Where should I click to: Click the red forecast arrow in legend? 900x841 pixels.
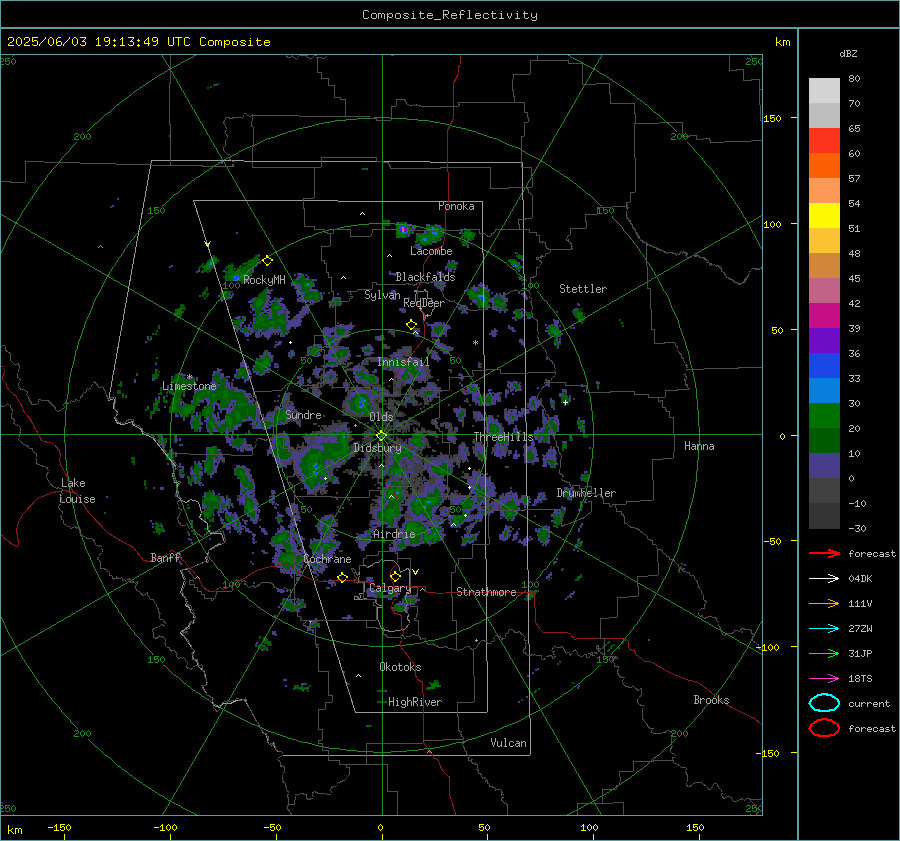click(824, 553)
